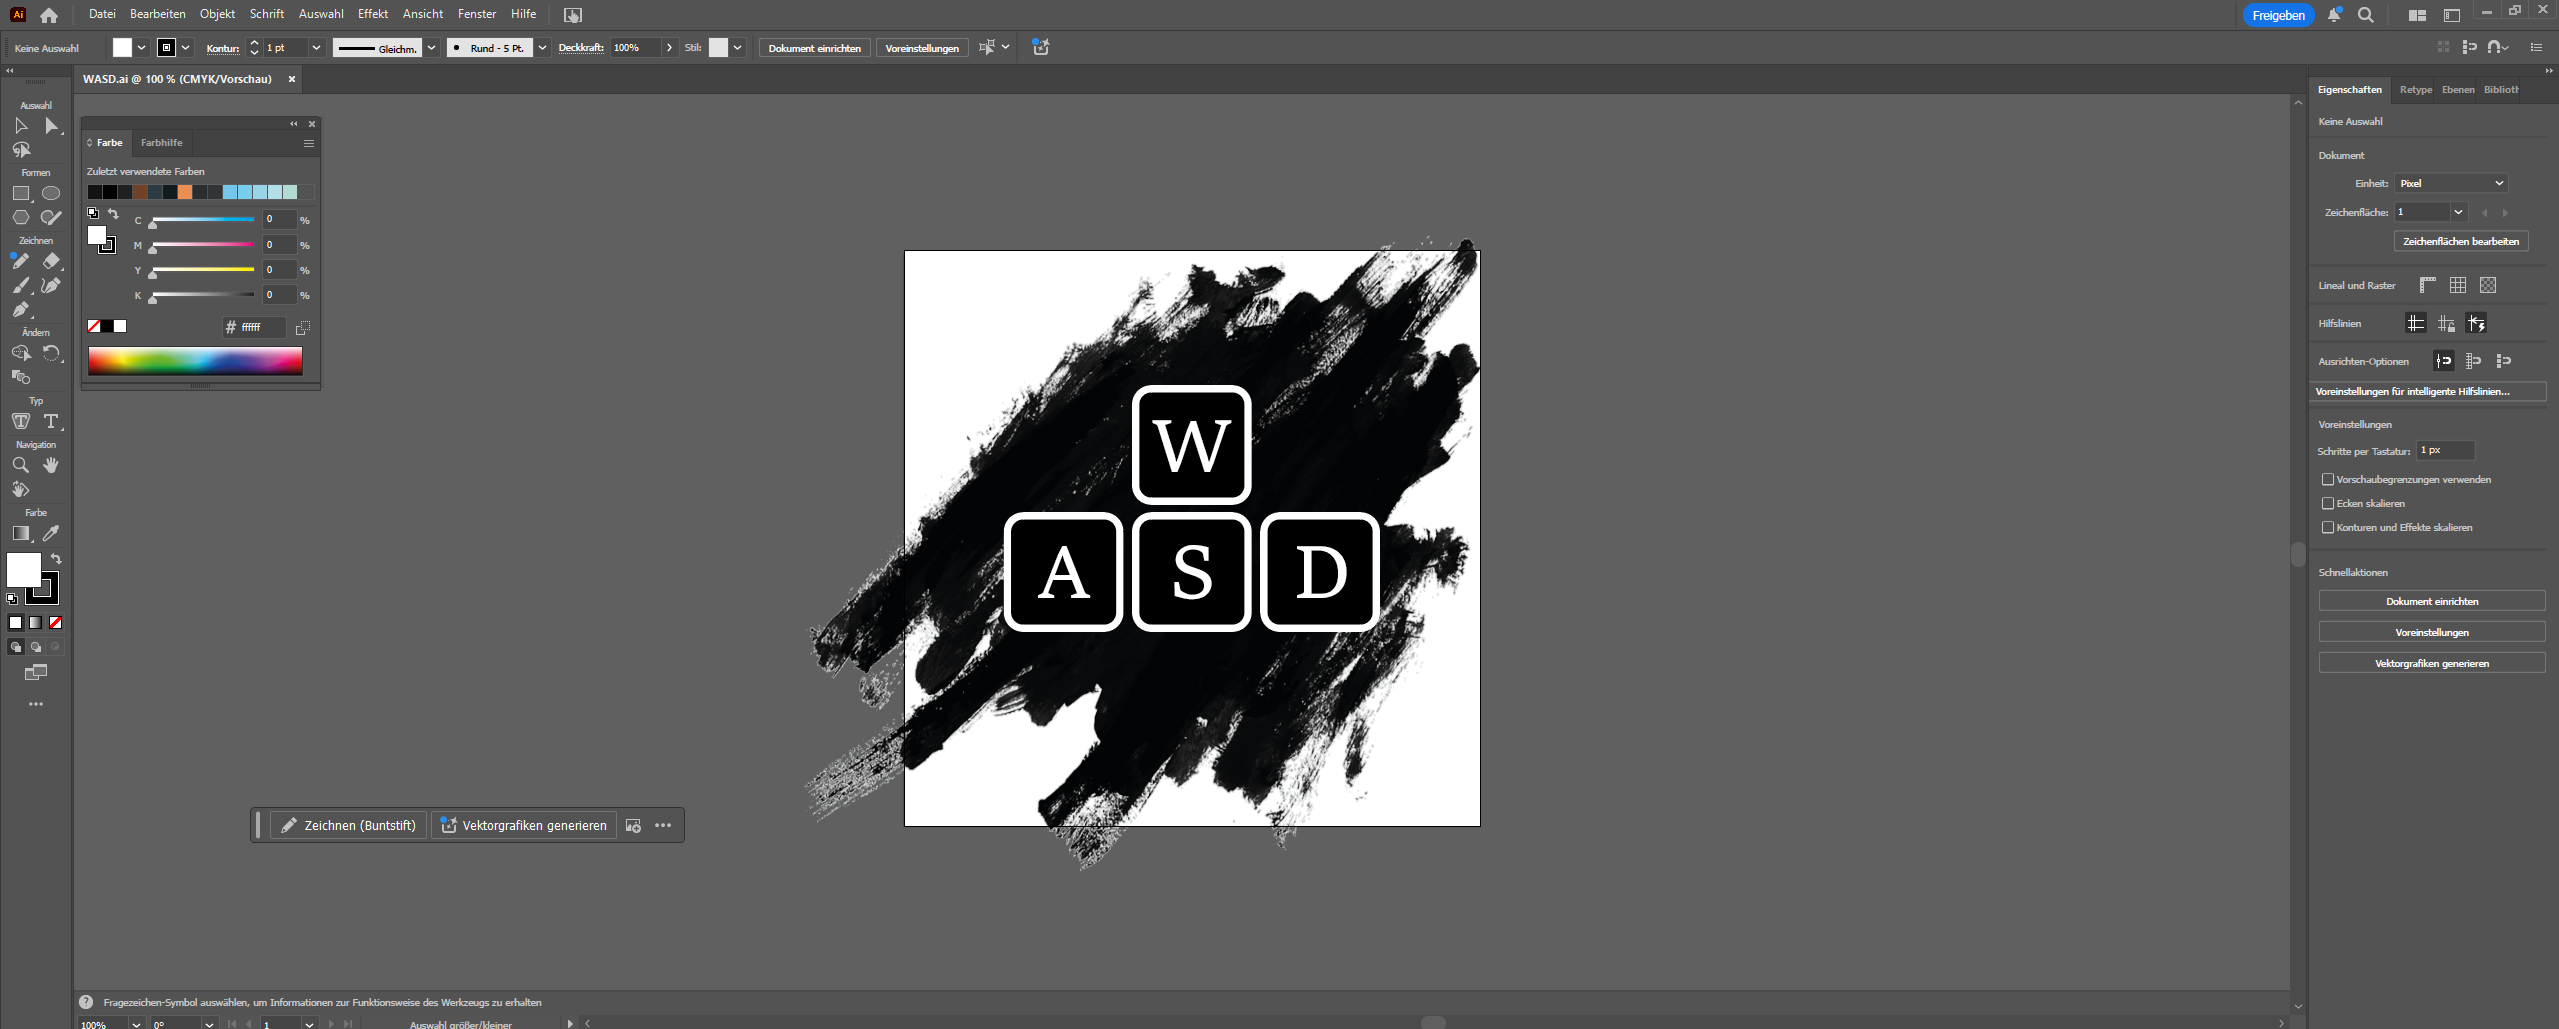The image size is (2559, 1029).
Task: Select the Eyedropper tool
Action: point(51,533)
